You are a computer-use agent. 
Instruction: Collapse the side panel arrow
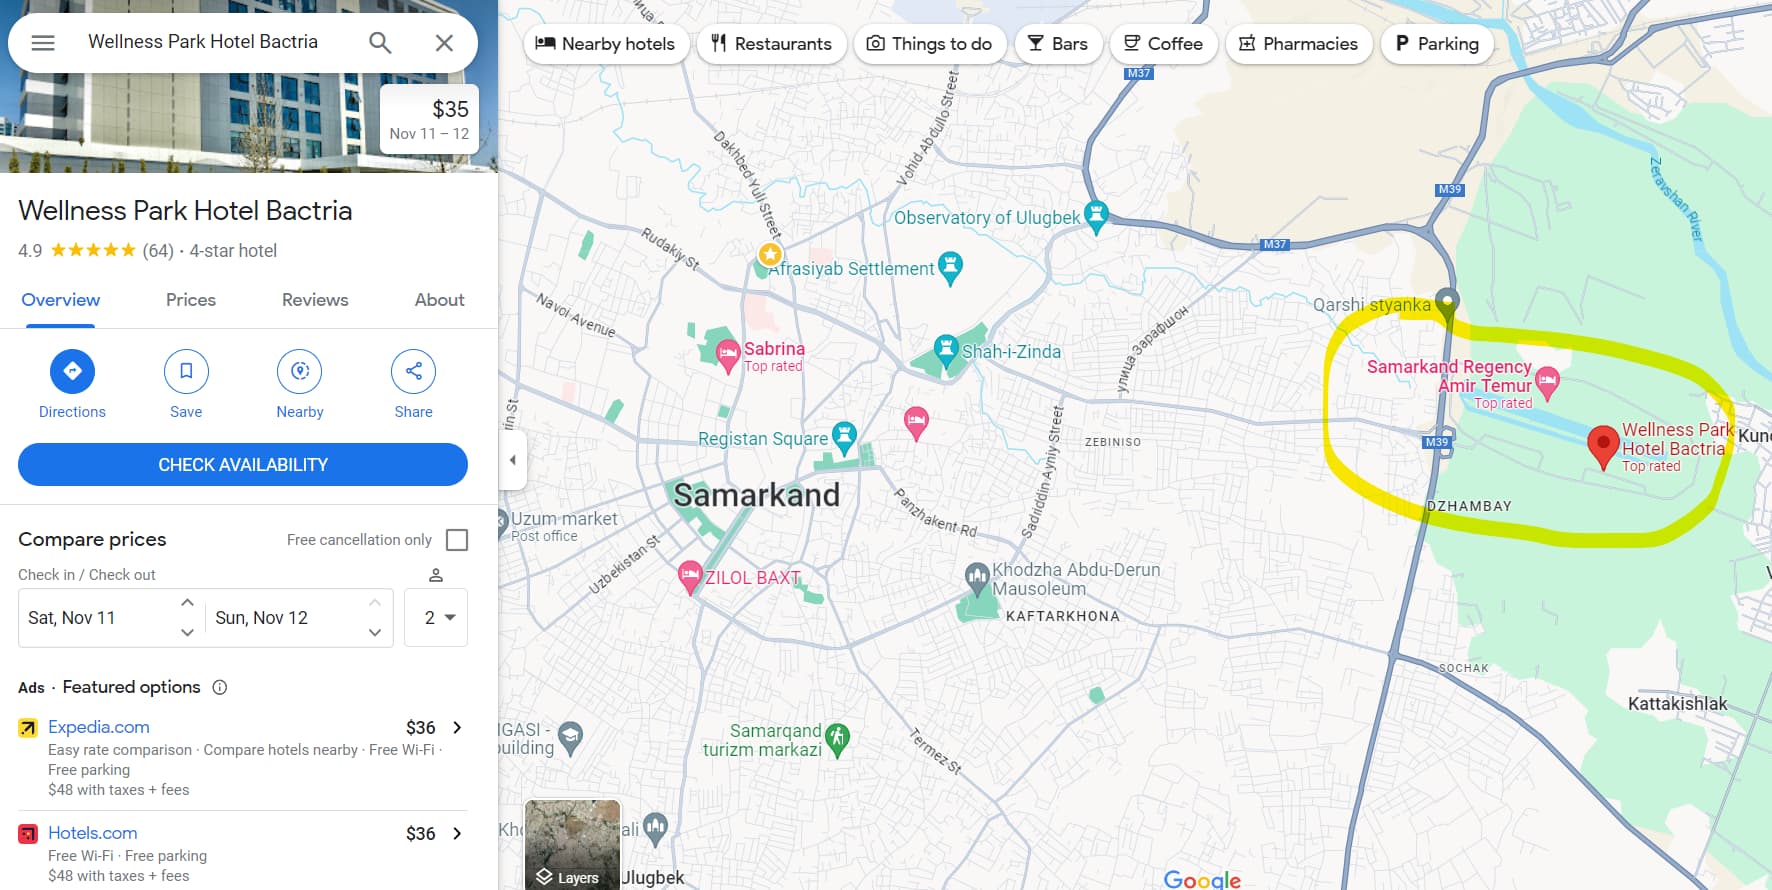pos(513,460)
